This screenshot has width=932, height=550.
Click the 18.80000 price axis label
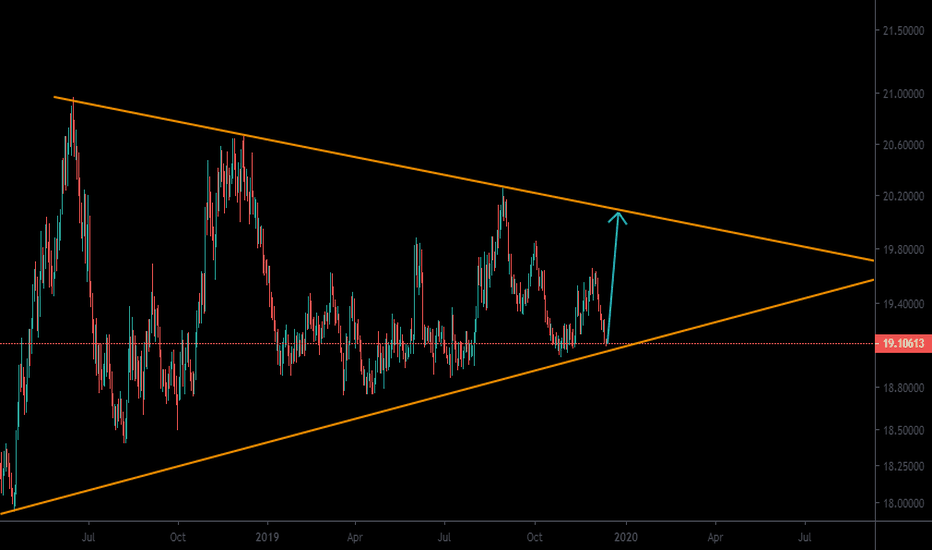point(903,388)
